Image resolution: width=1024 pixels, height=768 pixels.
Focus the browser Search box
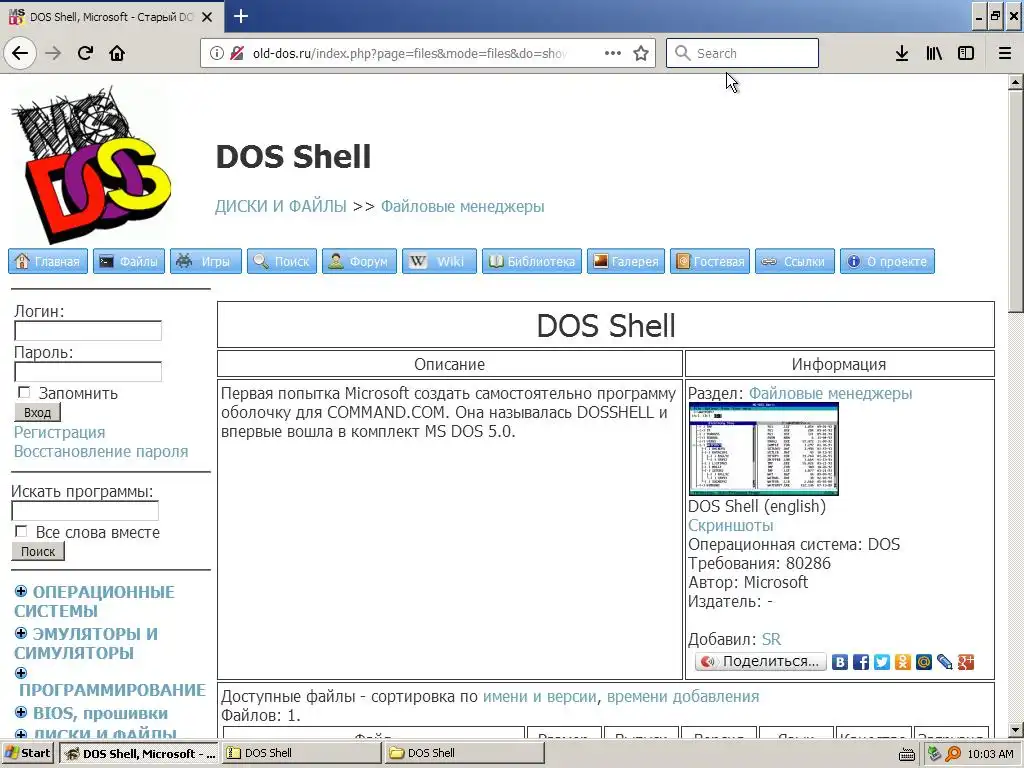[x=743, y=53]
